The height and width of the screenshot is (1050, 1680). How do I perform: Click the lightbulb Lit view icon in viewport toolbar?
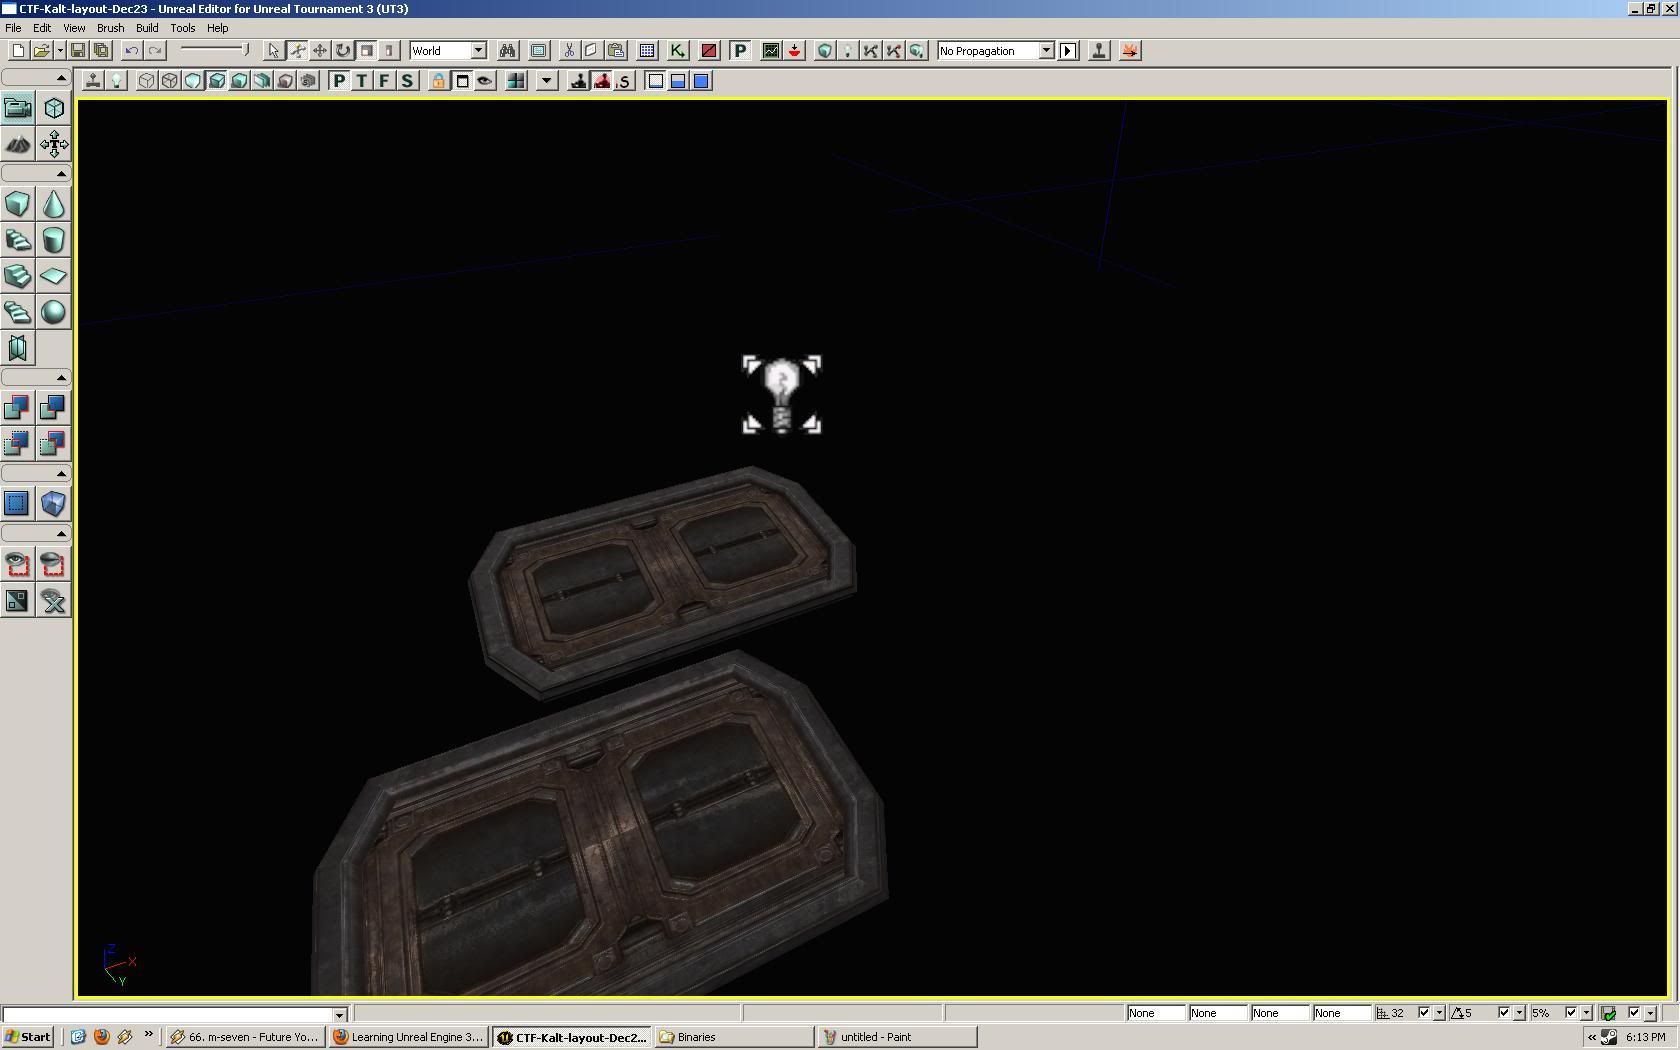click(117, 81)
